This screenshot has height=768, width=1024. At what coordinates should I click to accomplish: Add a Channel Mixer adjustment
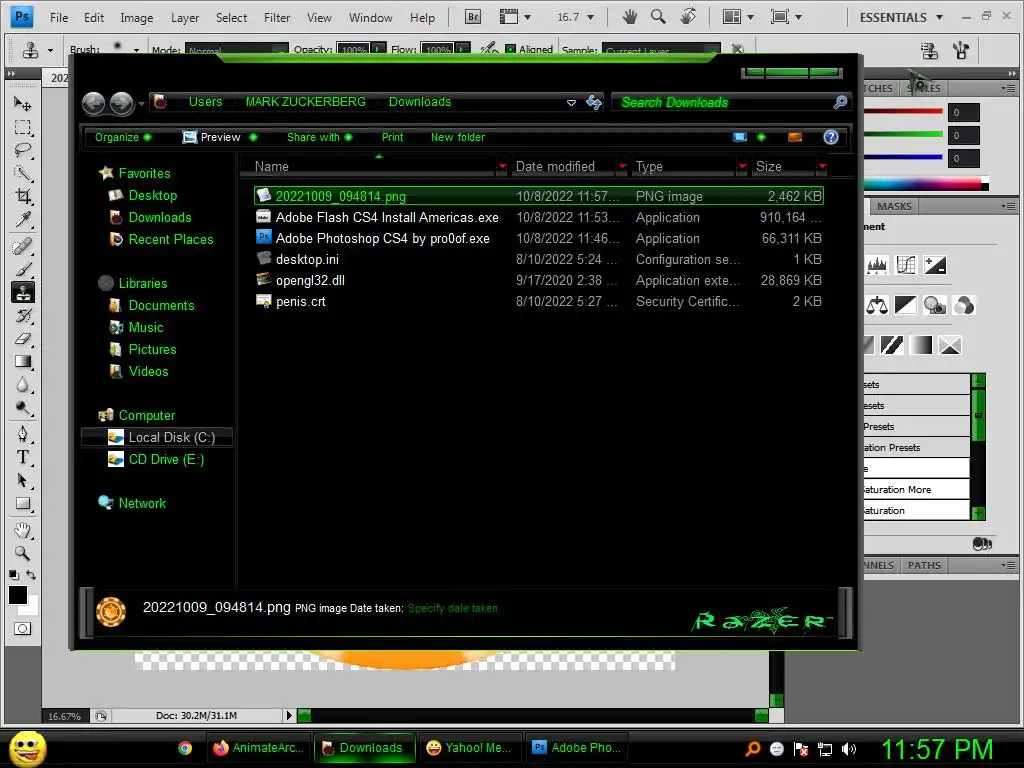click(x=964, y=305)
